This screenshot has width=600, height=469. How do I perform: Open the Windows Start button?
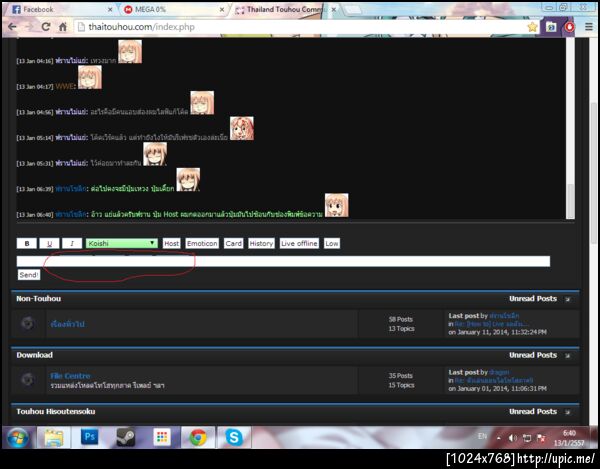pos(18,437)
